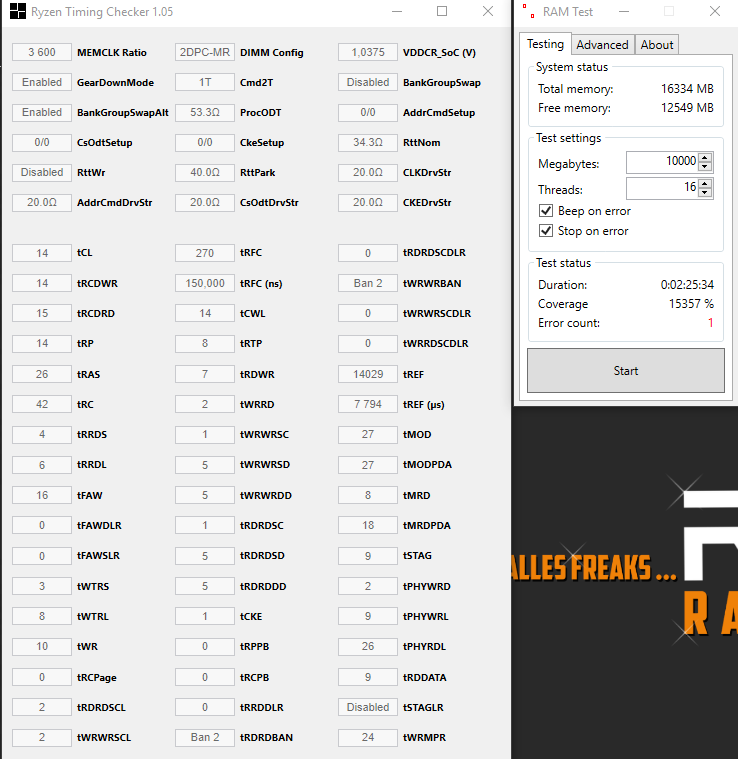Close the Ryzen Timing Checker window

click(x=488, y=11)
